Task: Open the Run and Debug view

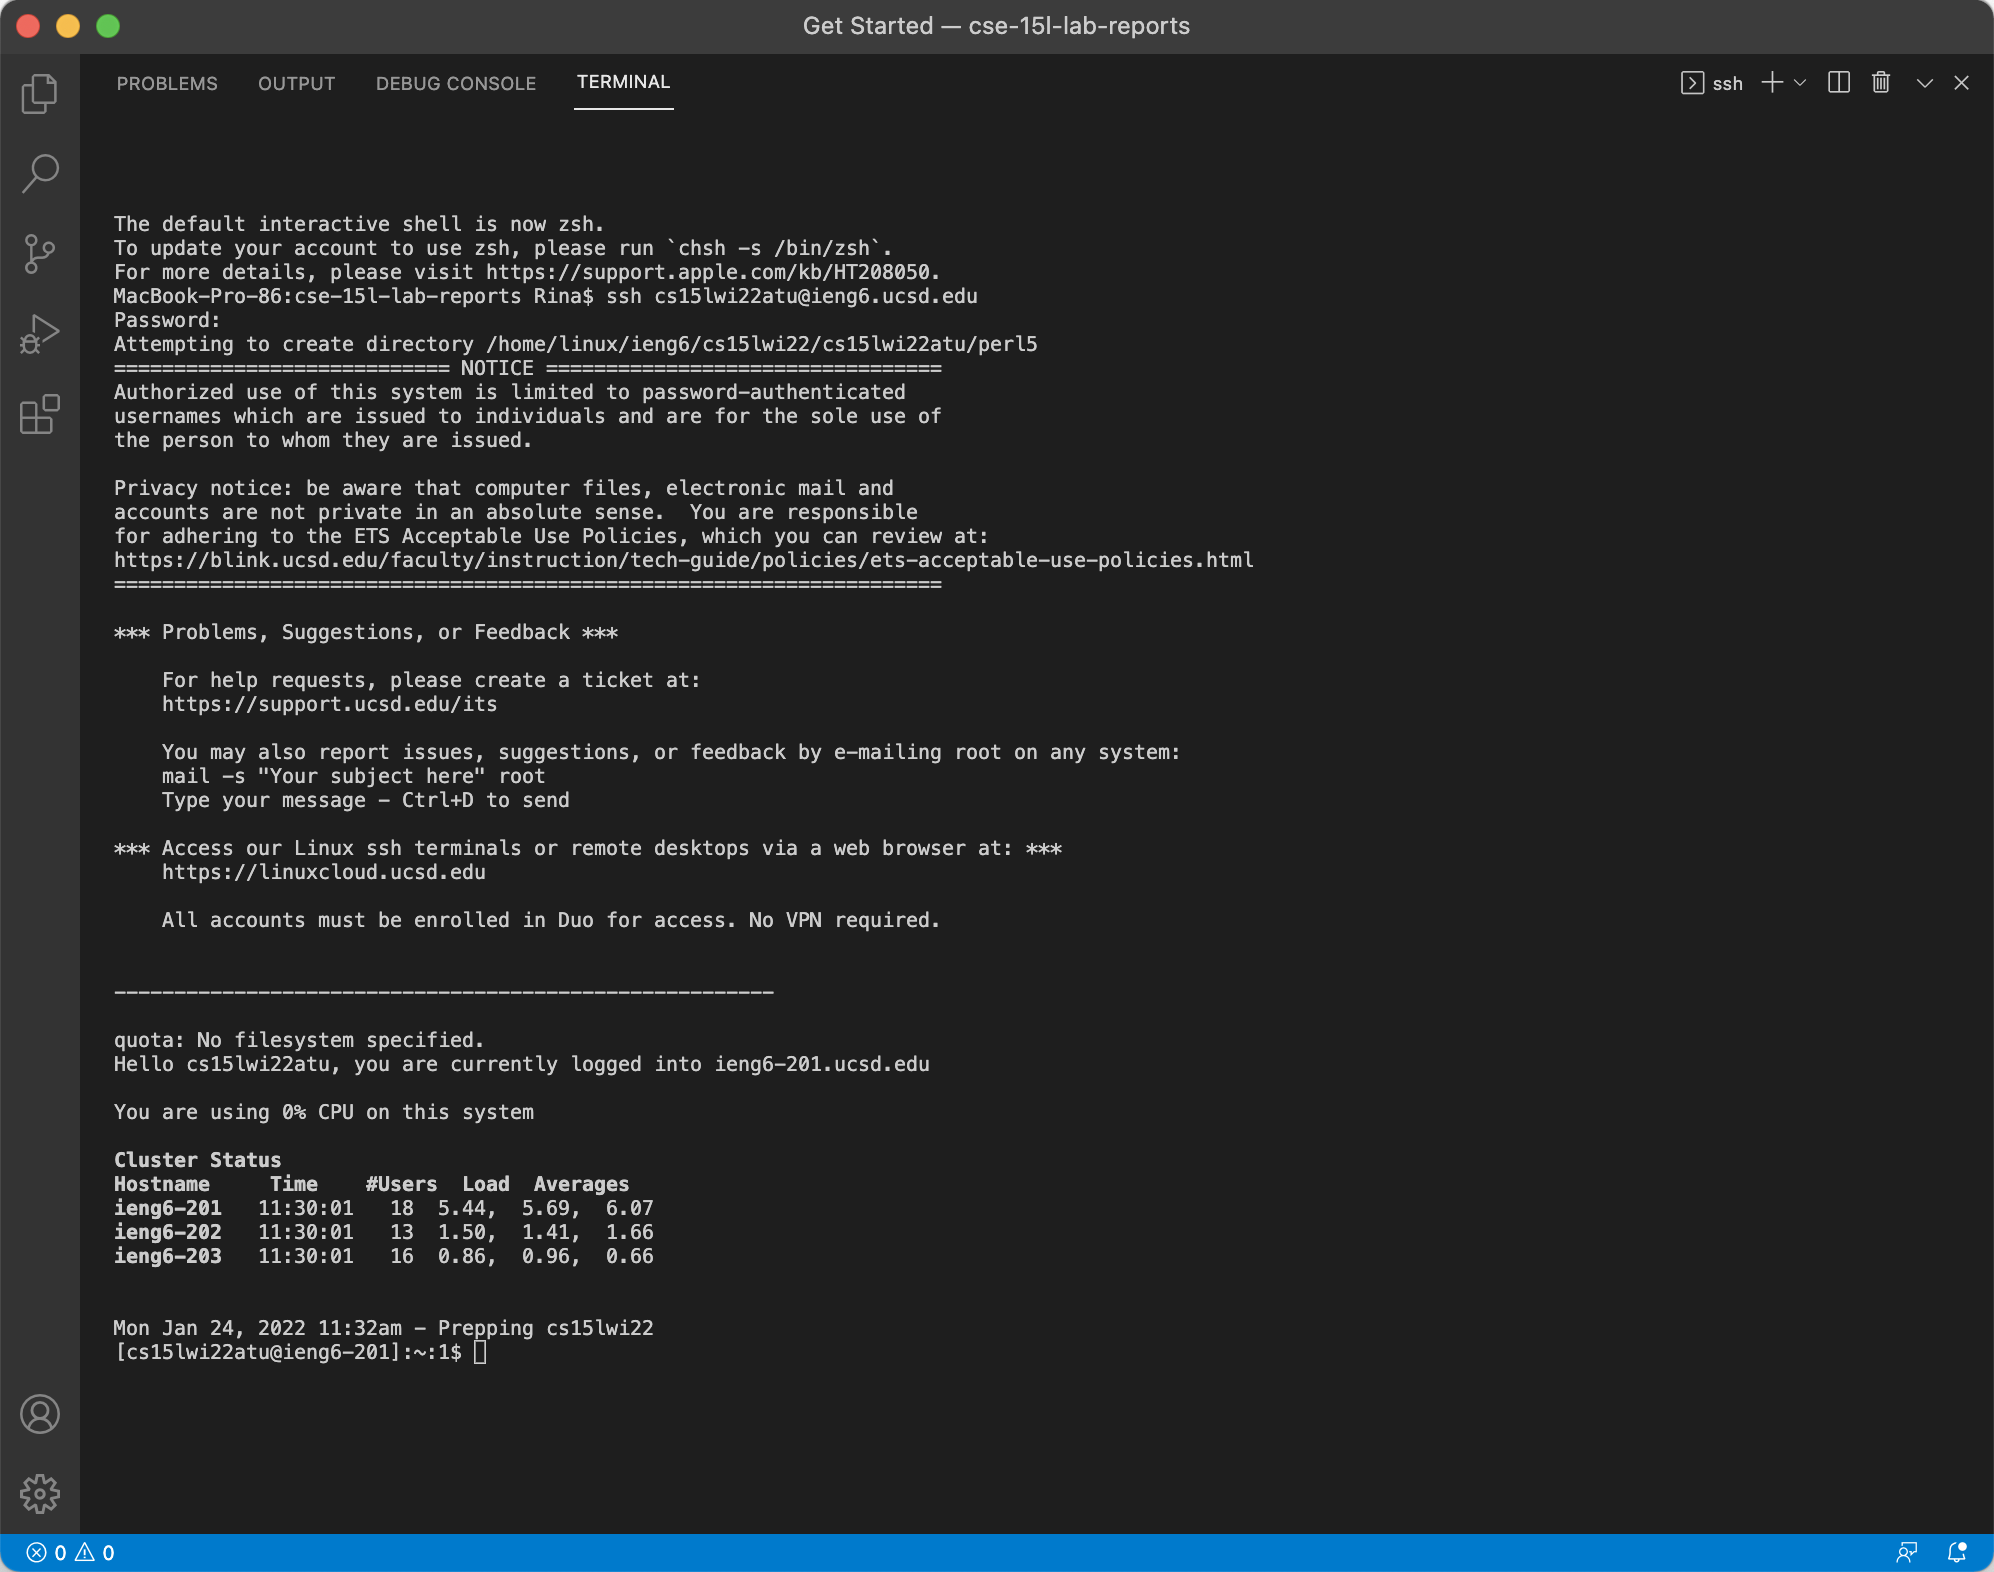Action: click(39, 334)
